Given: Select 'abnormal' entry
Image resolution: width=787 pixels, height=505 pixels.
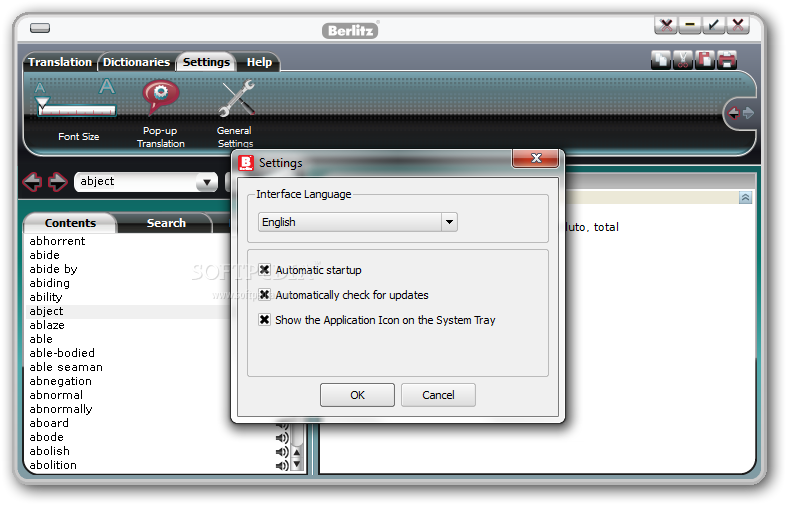Looking at the screenshot, I should (56, 396).
